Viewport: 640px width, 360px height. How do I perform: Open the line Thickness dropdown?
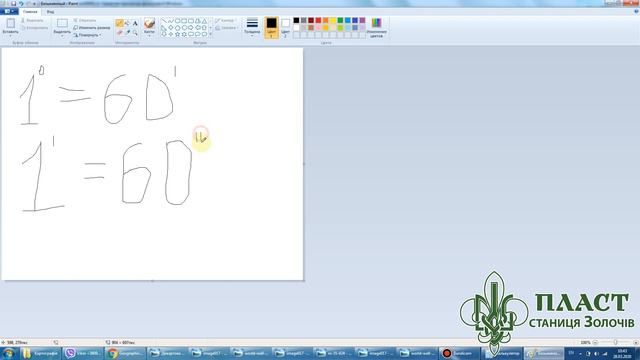point(252,27)
